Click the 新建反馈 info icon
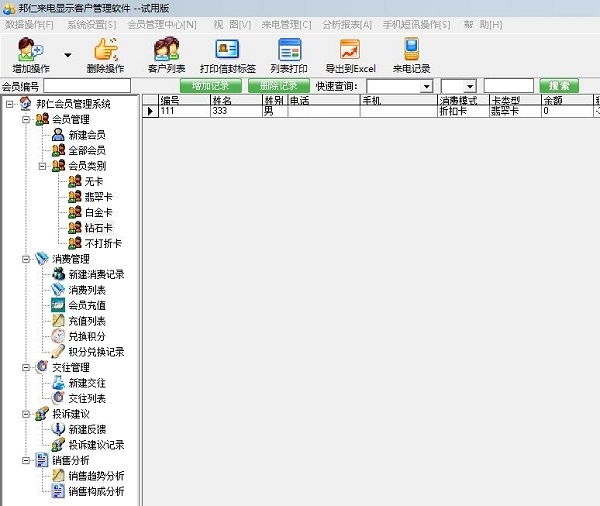This screenshot has height=506, width=600. pyautogui.click(x=58, y=429)
